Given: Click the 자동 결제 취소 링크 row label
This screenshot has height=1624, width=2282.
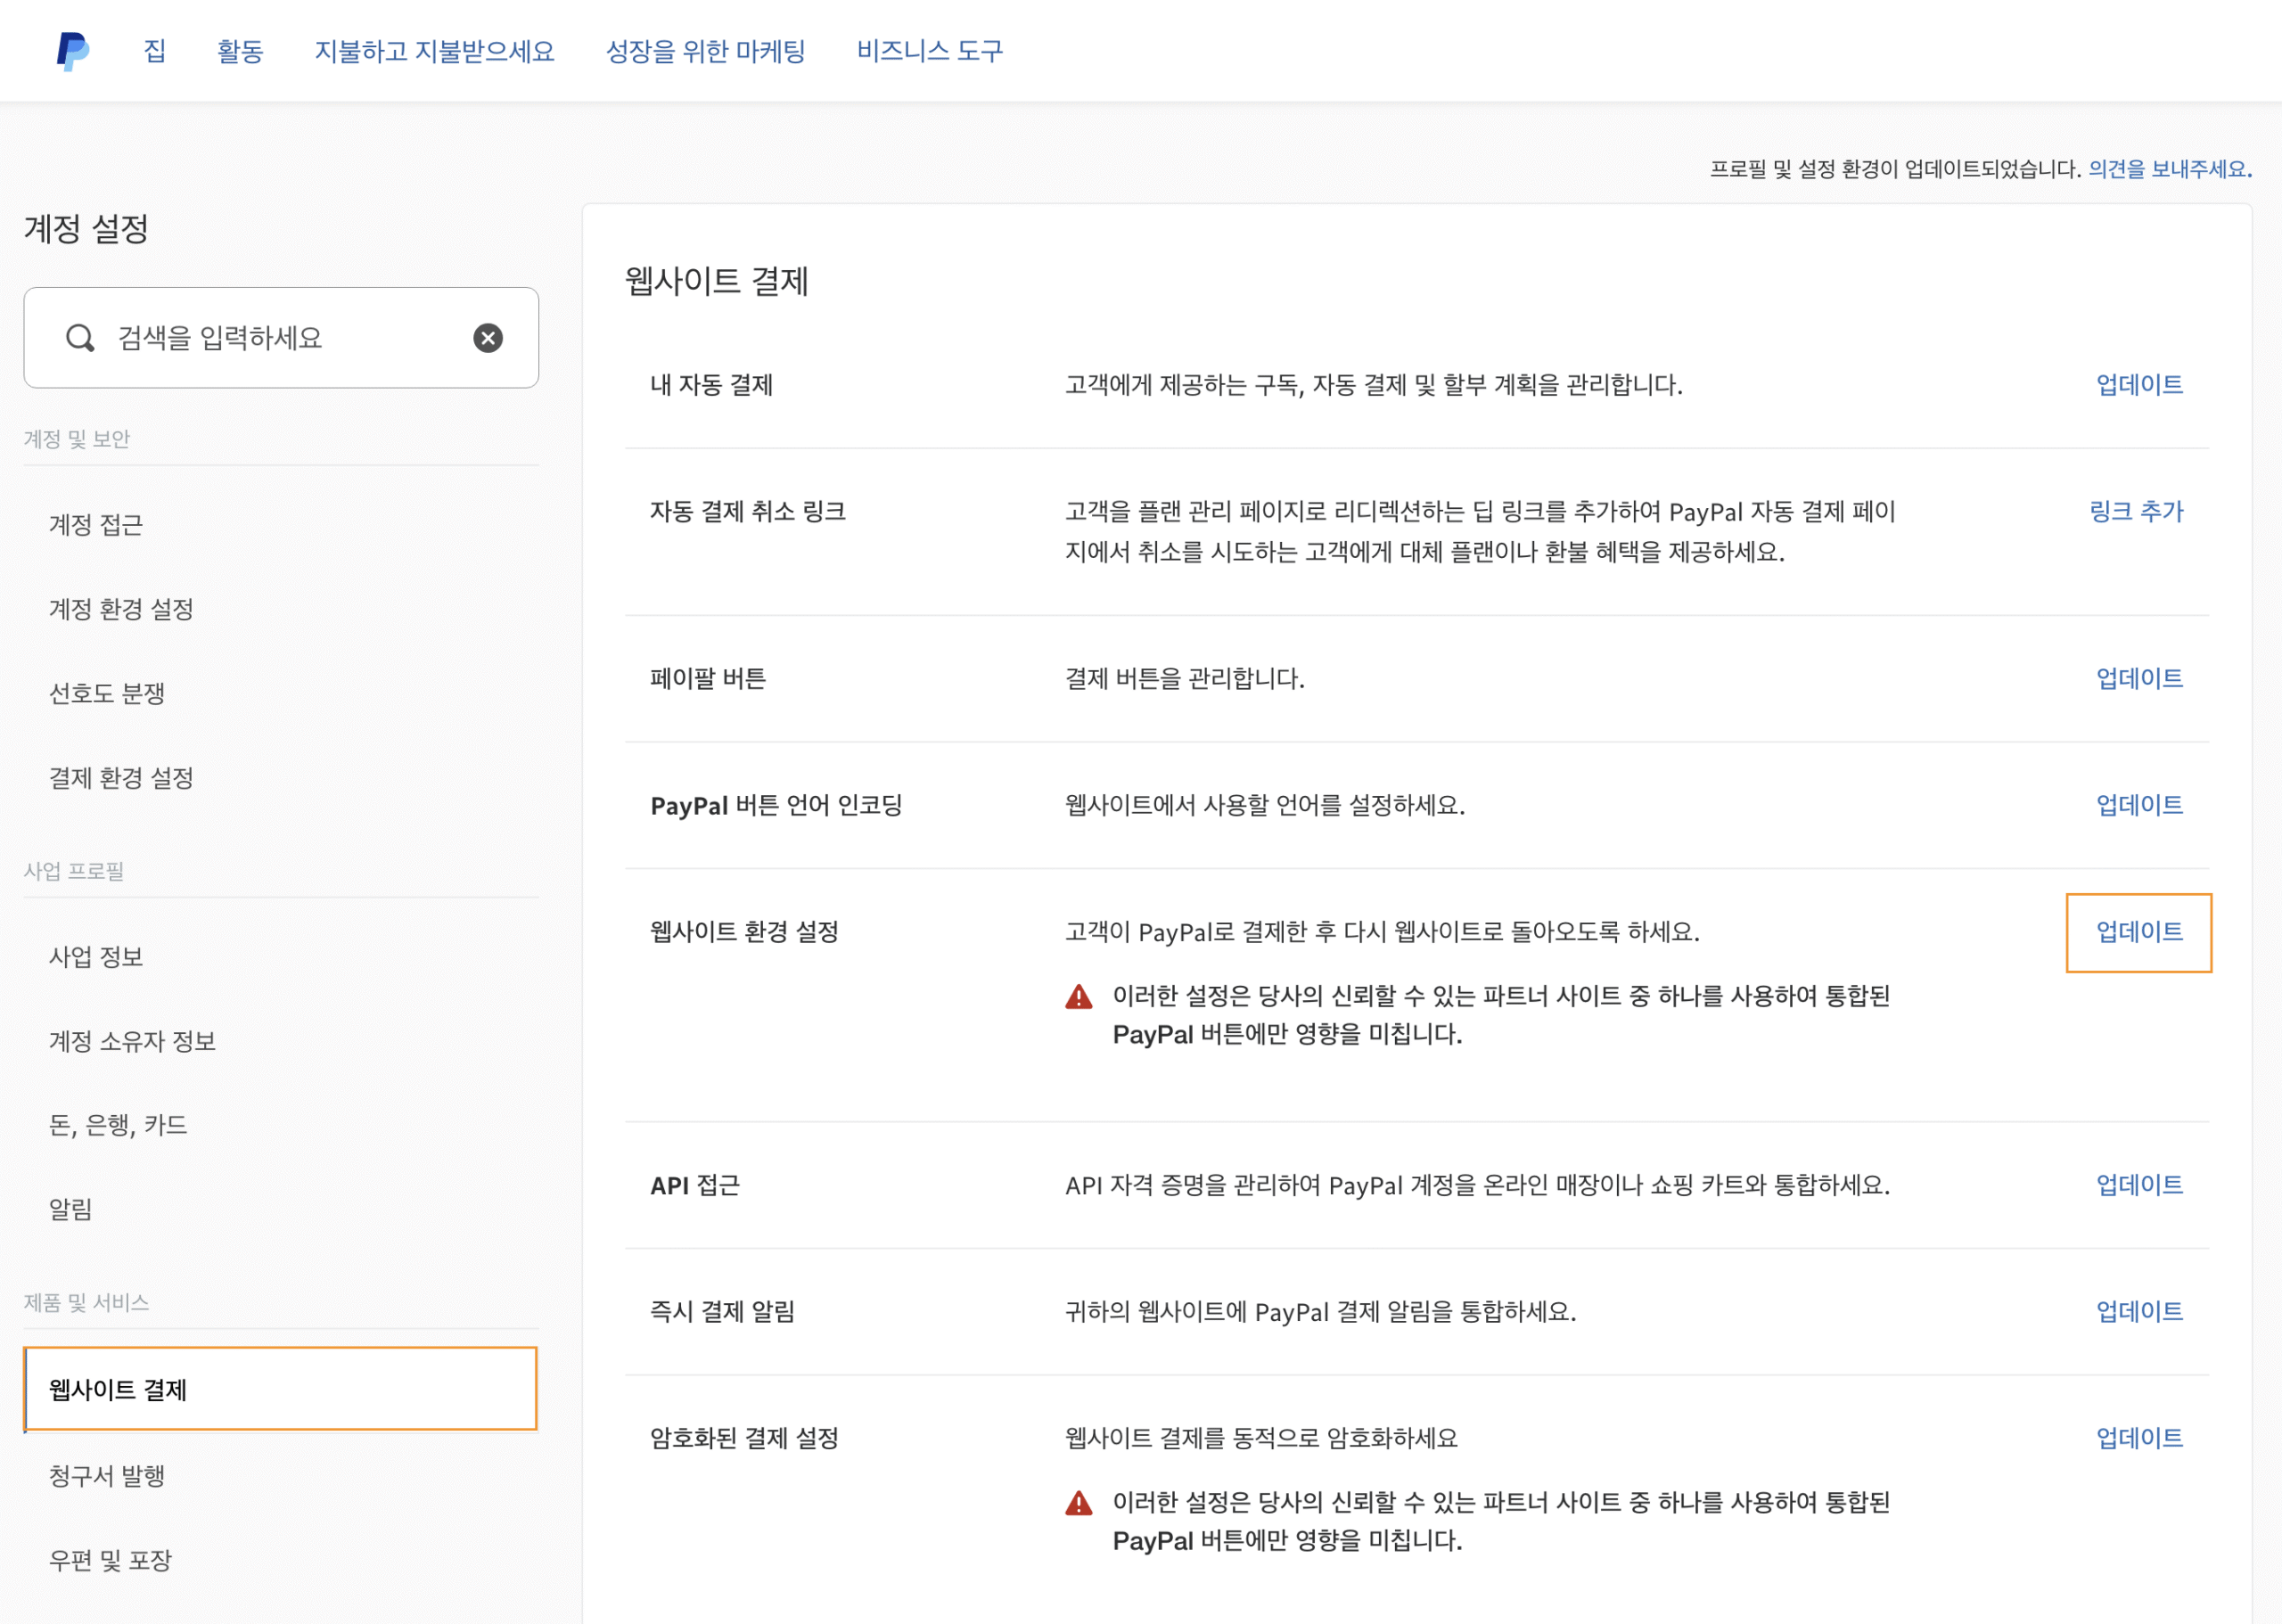Looking at the screenshot, I should (748, 512).
